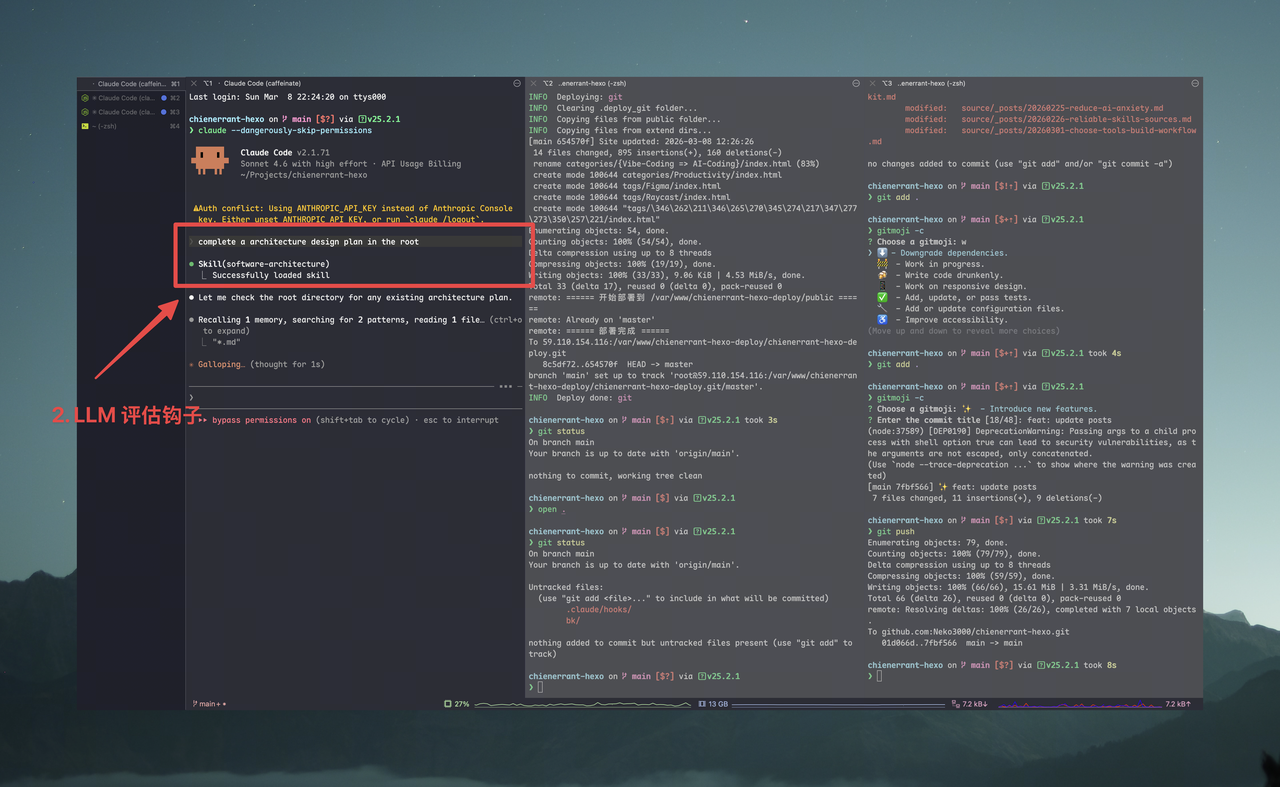Click the 13 GB memory status indicator
The width and height of the screenshot is (1280, 787).
pyautogui.click(x=713, y=704)
